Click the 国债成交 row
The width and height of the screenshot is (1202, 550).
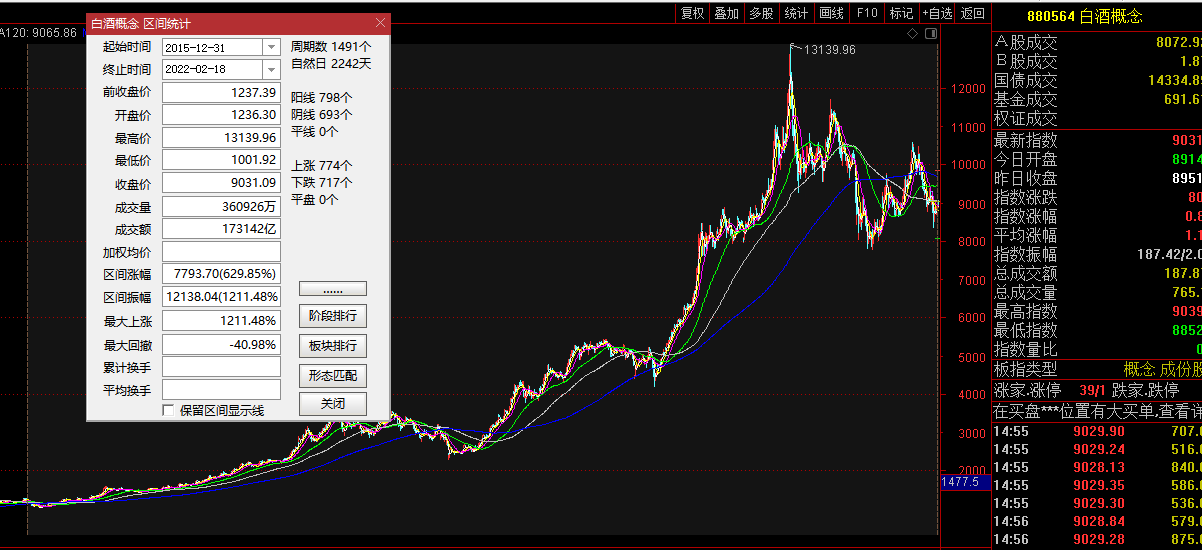coord(1097,81)
